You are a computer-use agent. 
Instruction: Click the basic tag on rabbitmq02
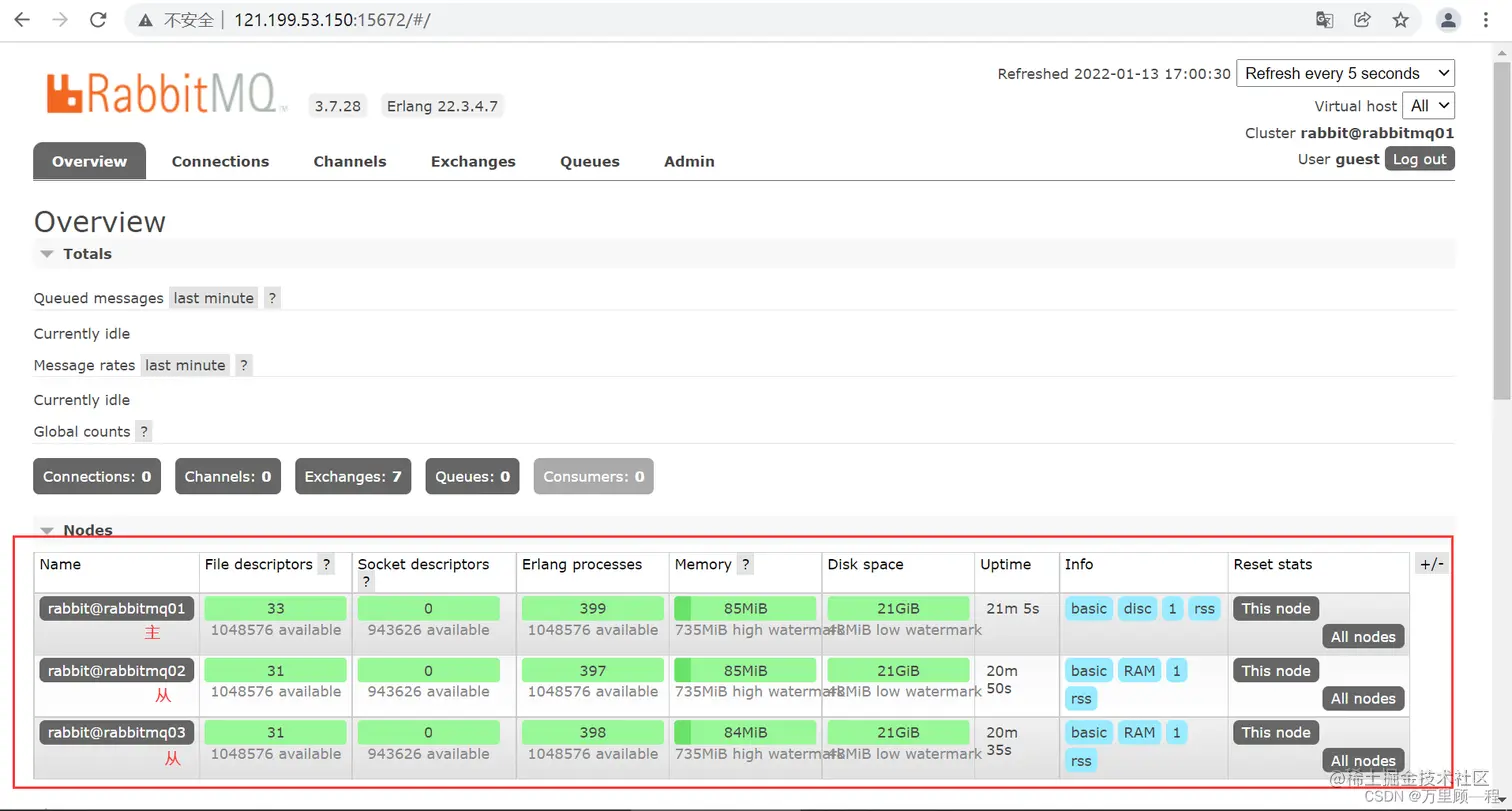point(1089,670)
